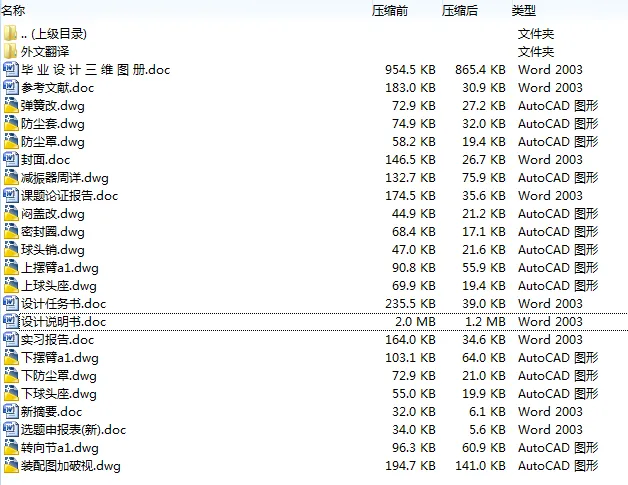
Task: Sort by the 类型 column header
Action: pyautogui.click(x=523, y=10)
